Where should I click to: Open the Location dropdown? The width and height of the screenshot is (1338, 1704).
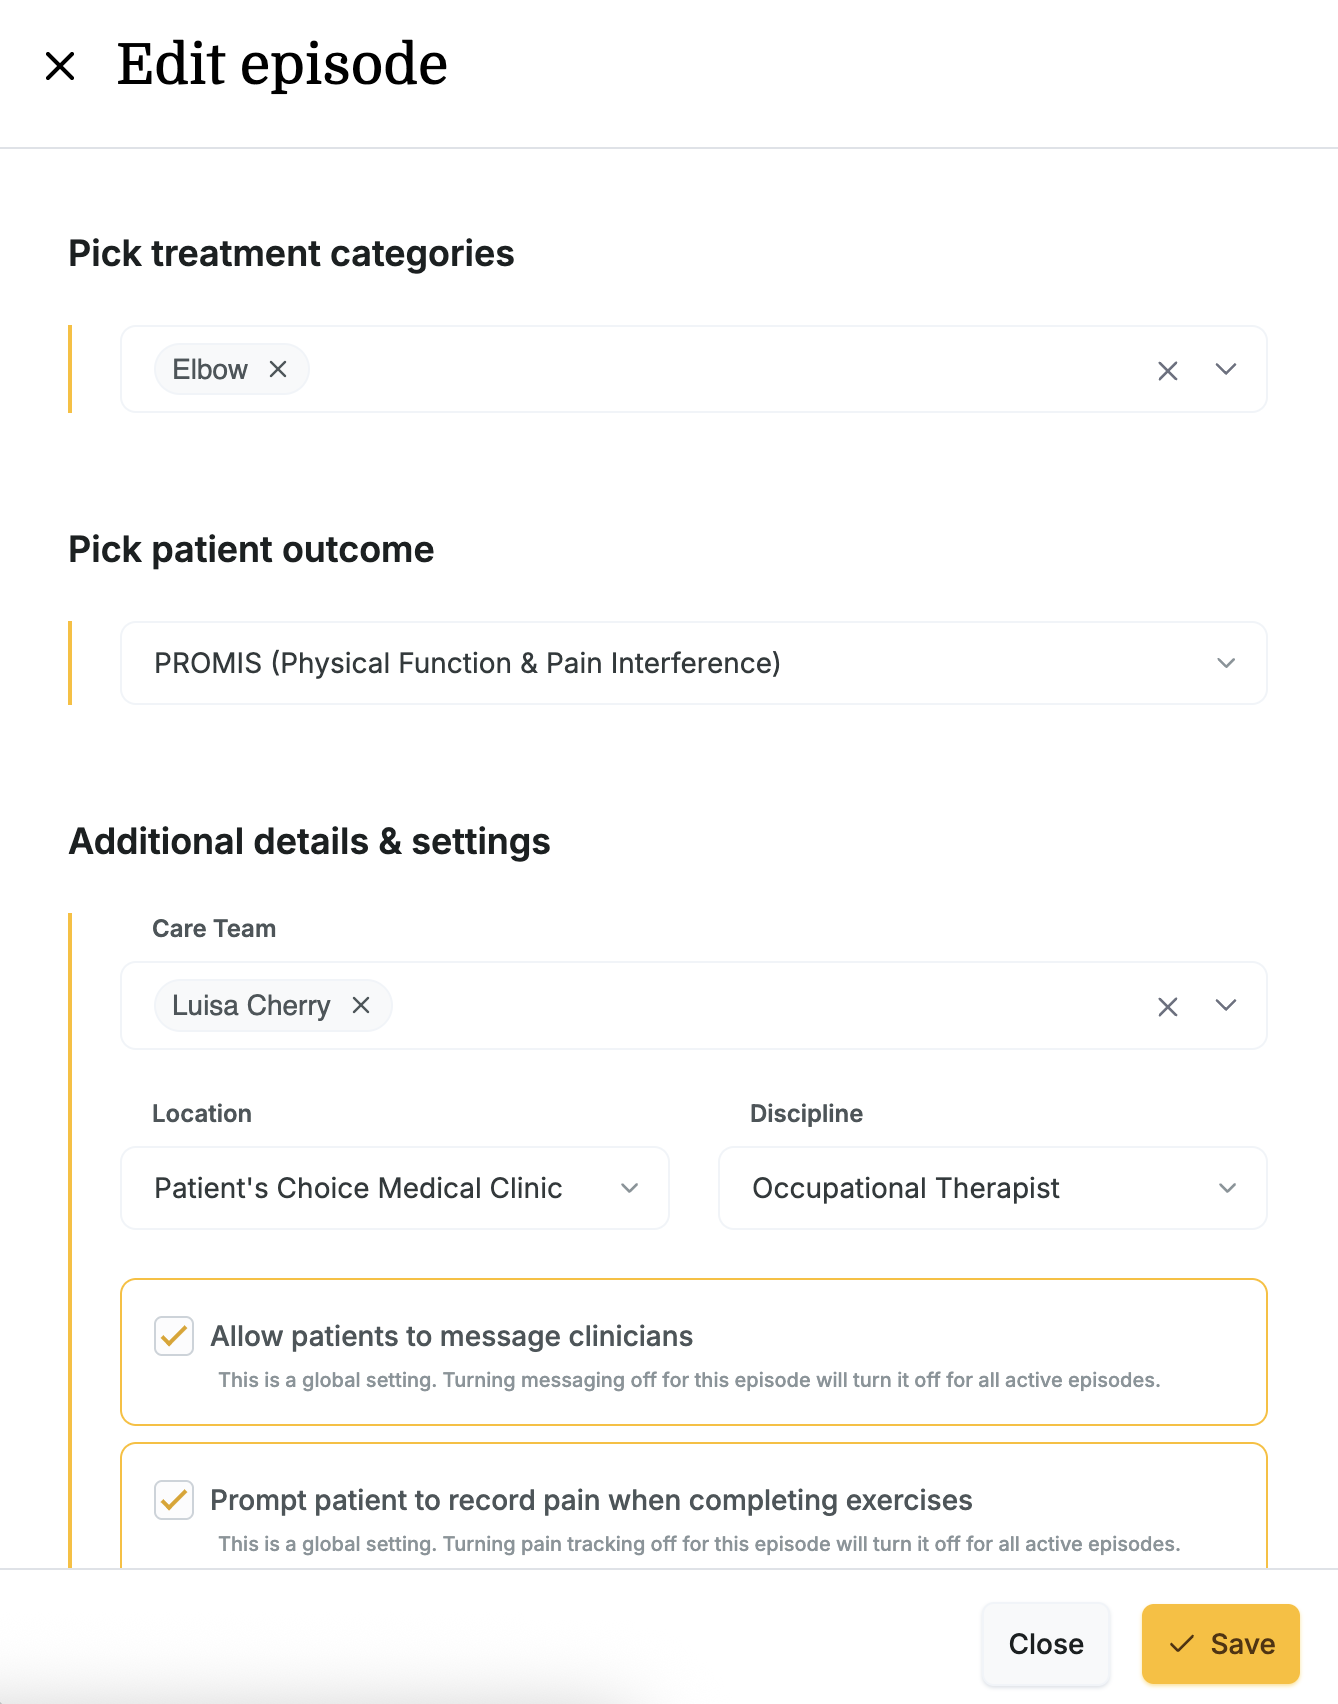click(x=395, y=1188)
